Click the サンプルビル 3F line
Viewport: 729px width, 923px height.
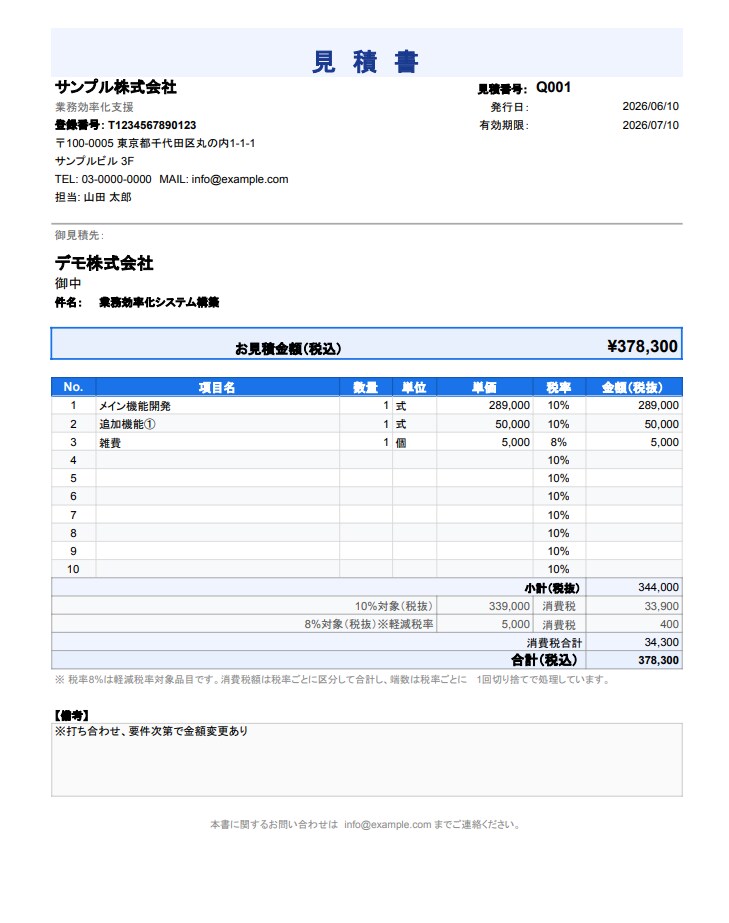coord(94,161)
